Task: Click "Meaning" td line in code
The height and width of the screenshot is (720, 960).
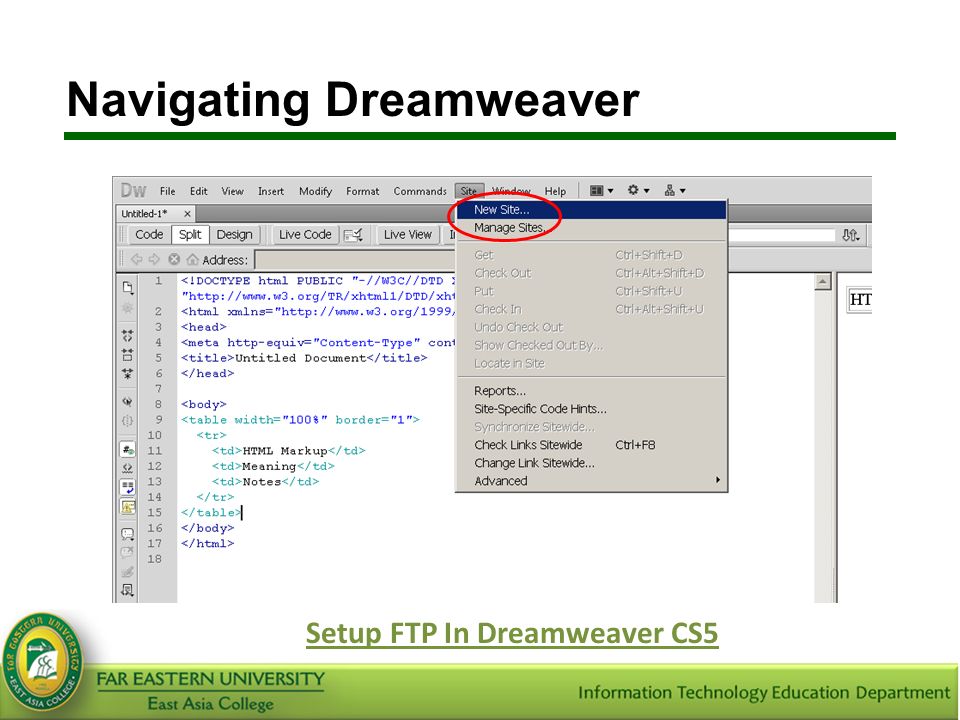Action: [274, 466]
